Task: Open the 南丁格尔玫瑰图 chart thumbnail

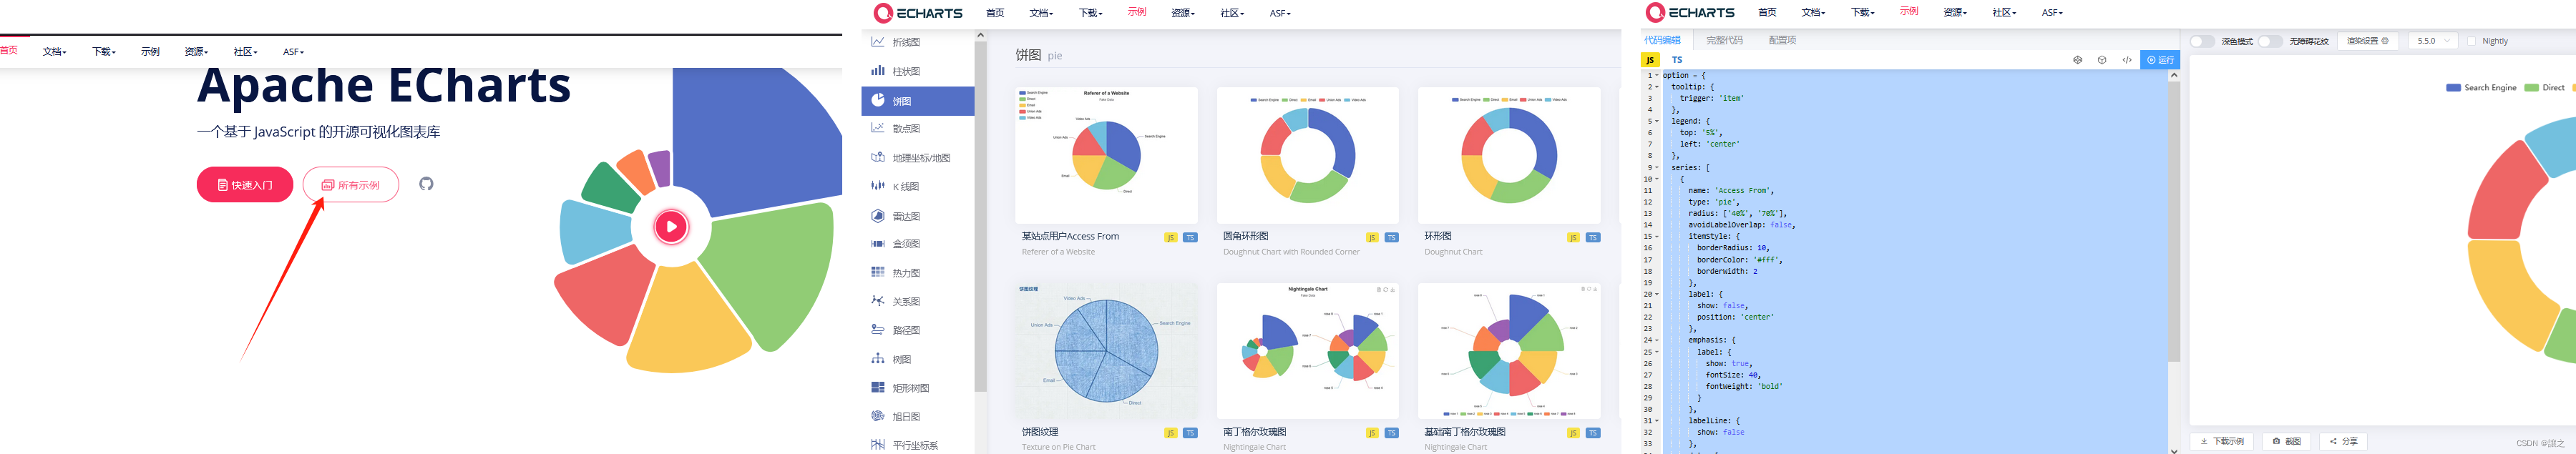Action: click(1308, 350)
